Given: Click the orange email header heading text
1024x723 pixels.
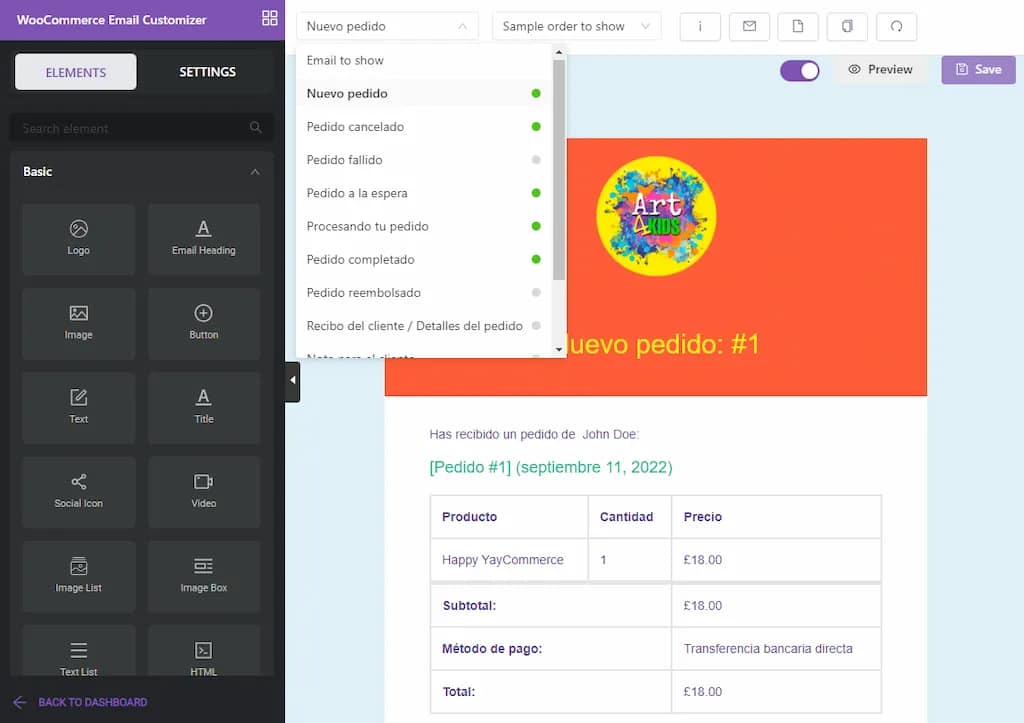Looking at the screenshot, I should tap(661, 345).
